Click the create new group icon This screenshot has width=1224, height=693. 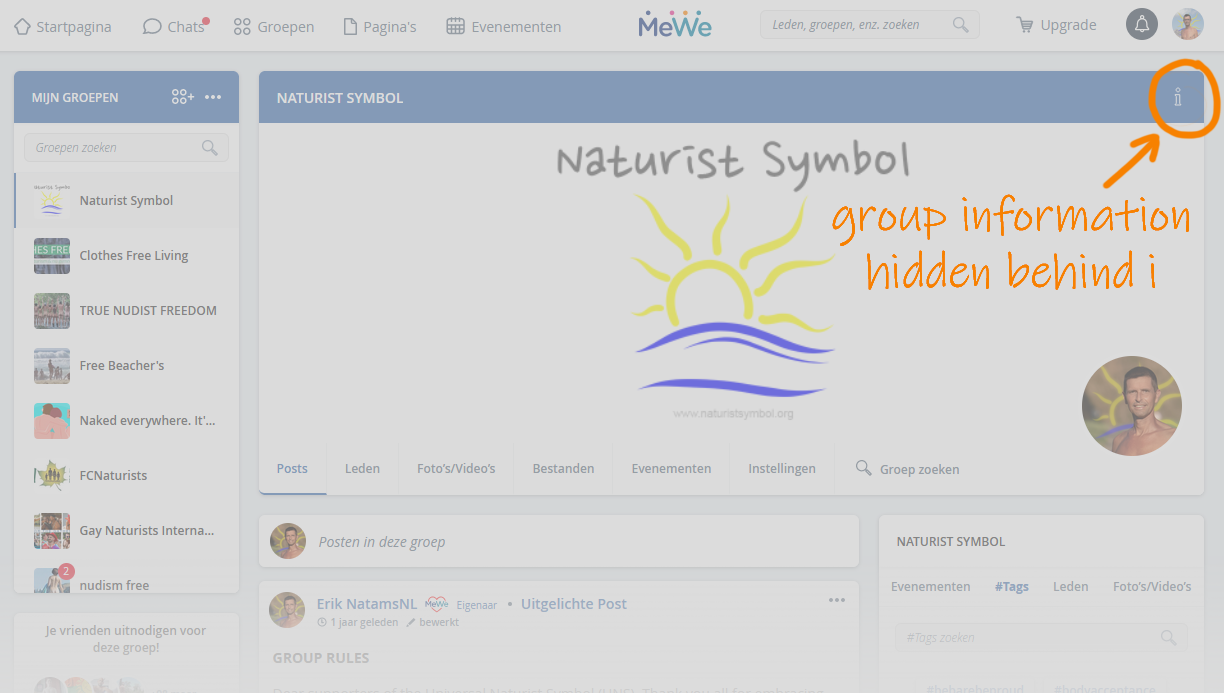tap(182, 97)
